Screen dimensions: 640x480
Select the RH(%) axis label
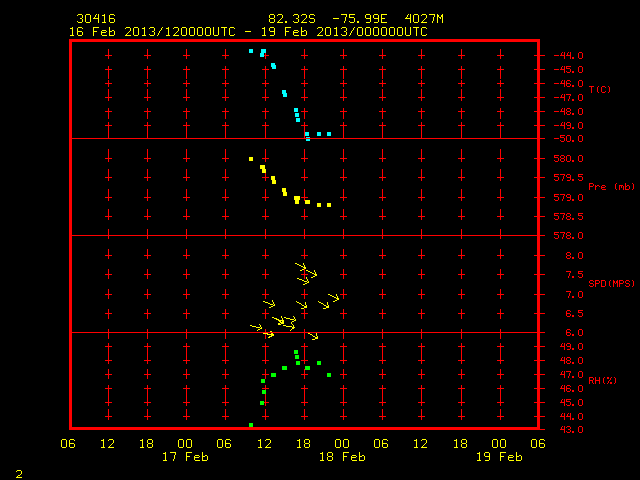click(602, 380)
